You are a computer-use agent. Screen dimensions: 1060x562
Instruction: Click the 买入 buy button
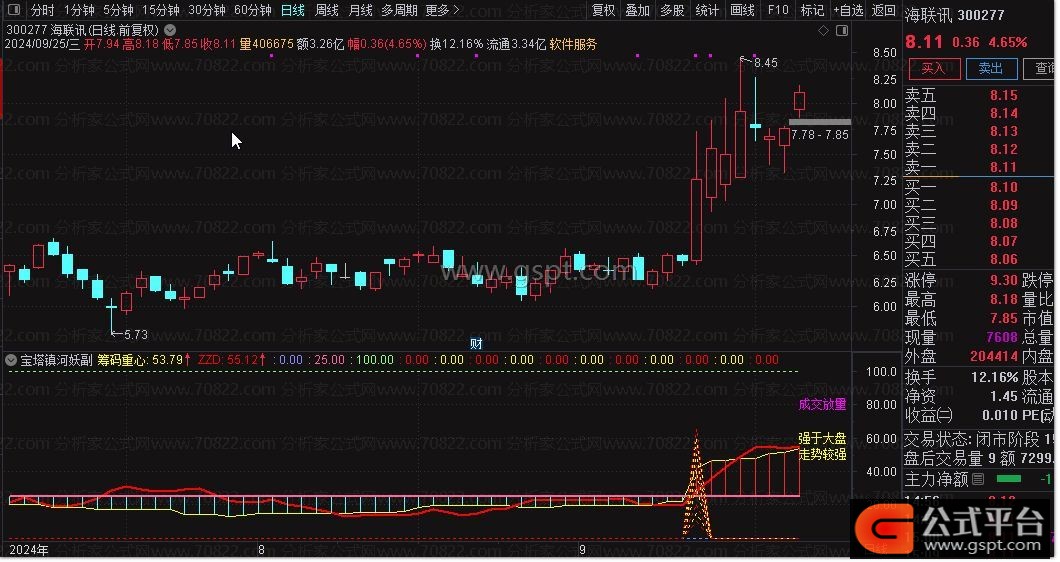tap(933, 69)
